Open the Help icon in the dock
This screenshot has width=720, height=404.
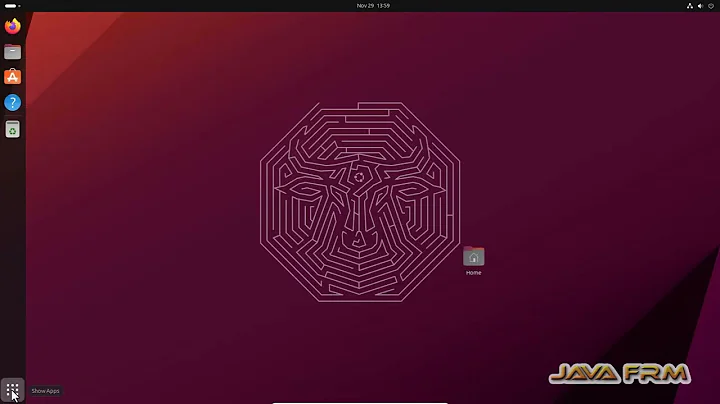(x=12, y=102)
